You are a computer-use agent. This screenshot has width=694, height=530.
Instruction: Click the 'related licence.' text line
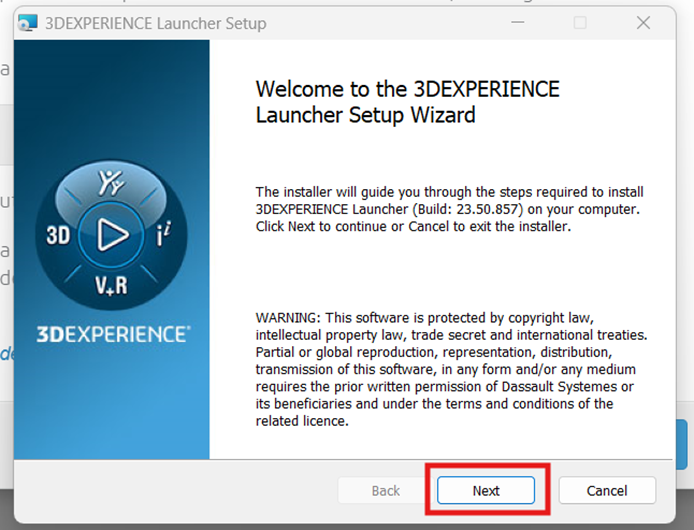302,421
